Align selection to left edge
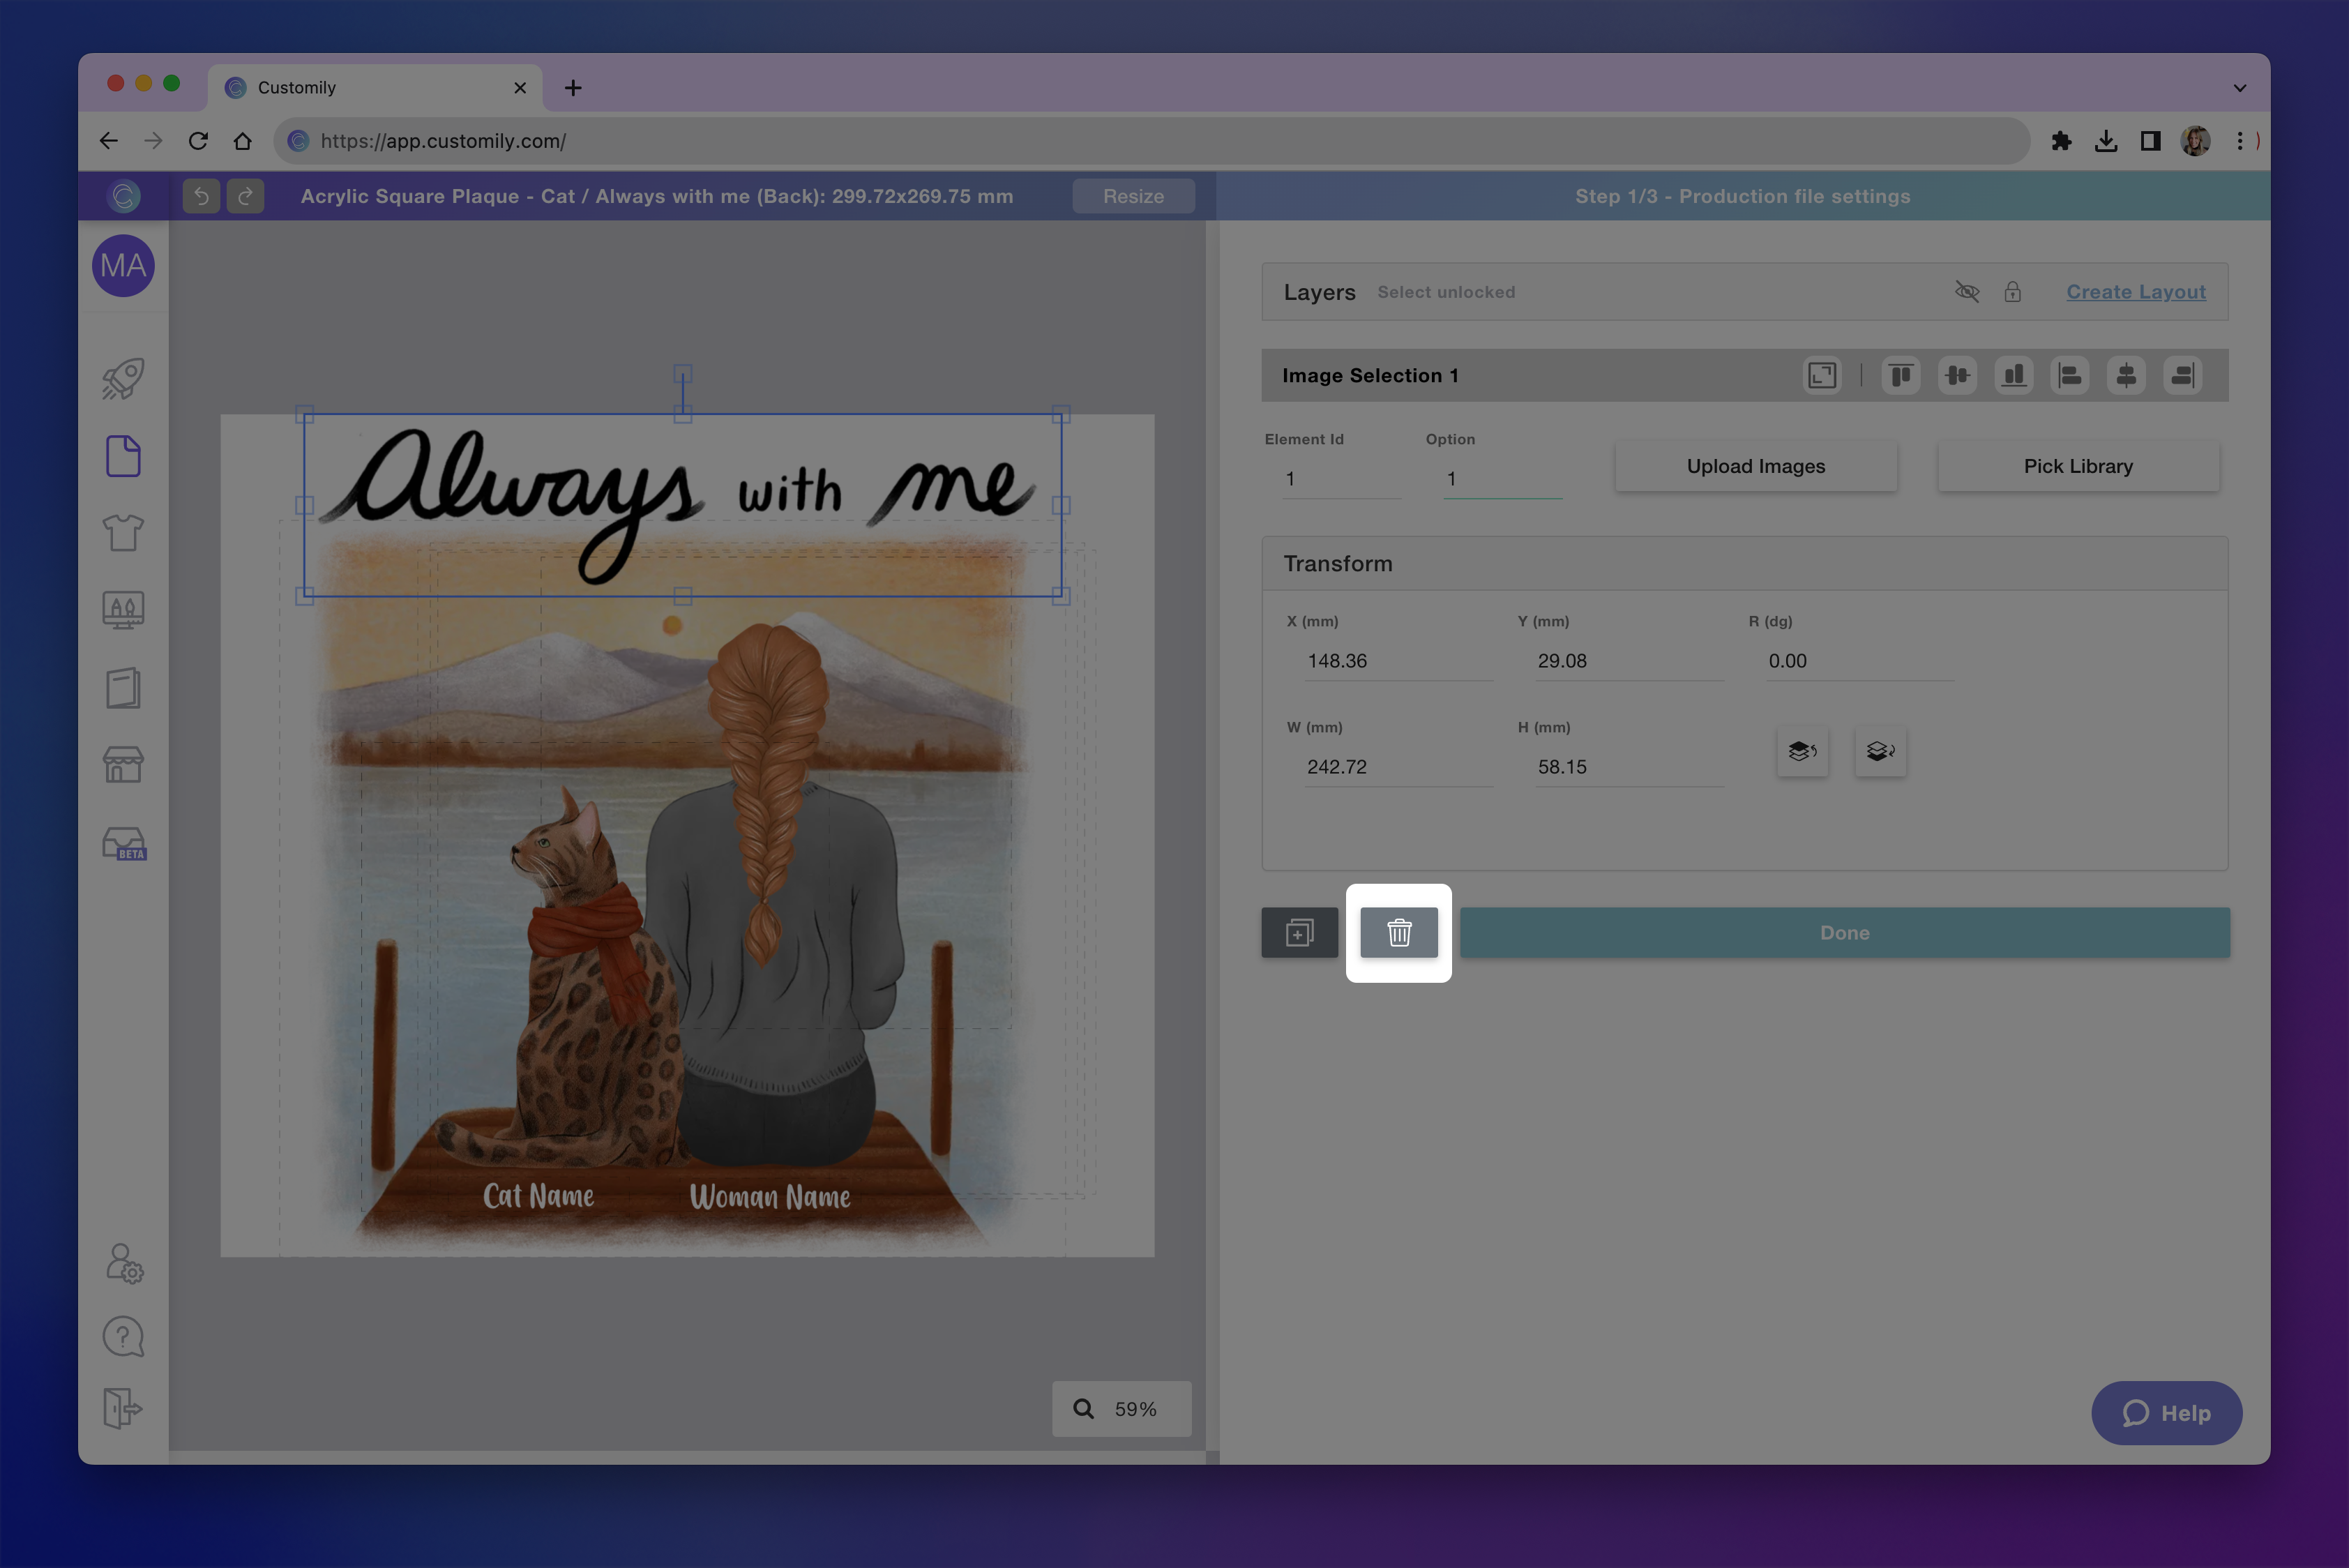2349x1568 pixels. [2069, 375]
